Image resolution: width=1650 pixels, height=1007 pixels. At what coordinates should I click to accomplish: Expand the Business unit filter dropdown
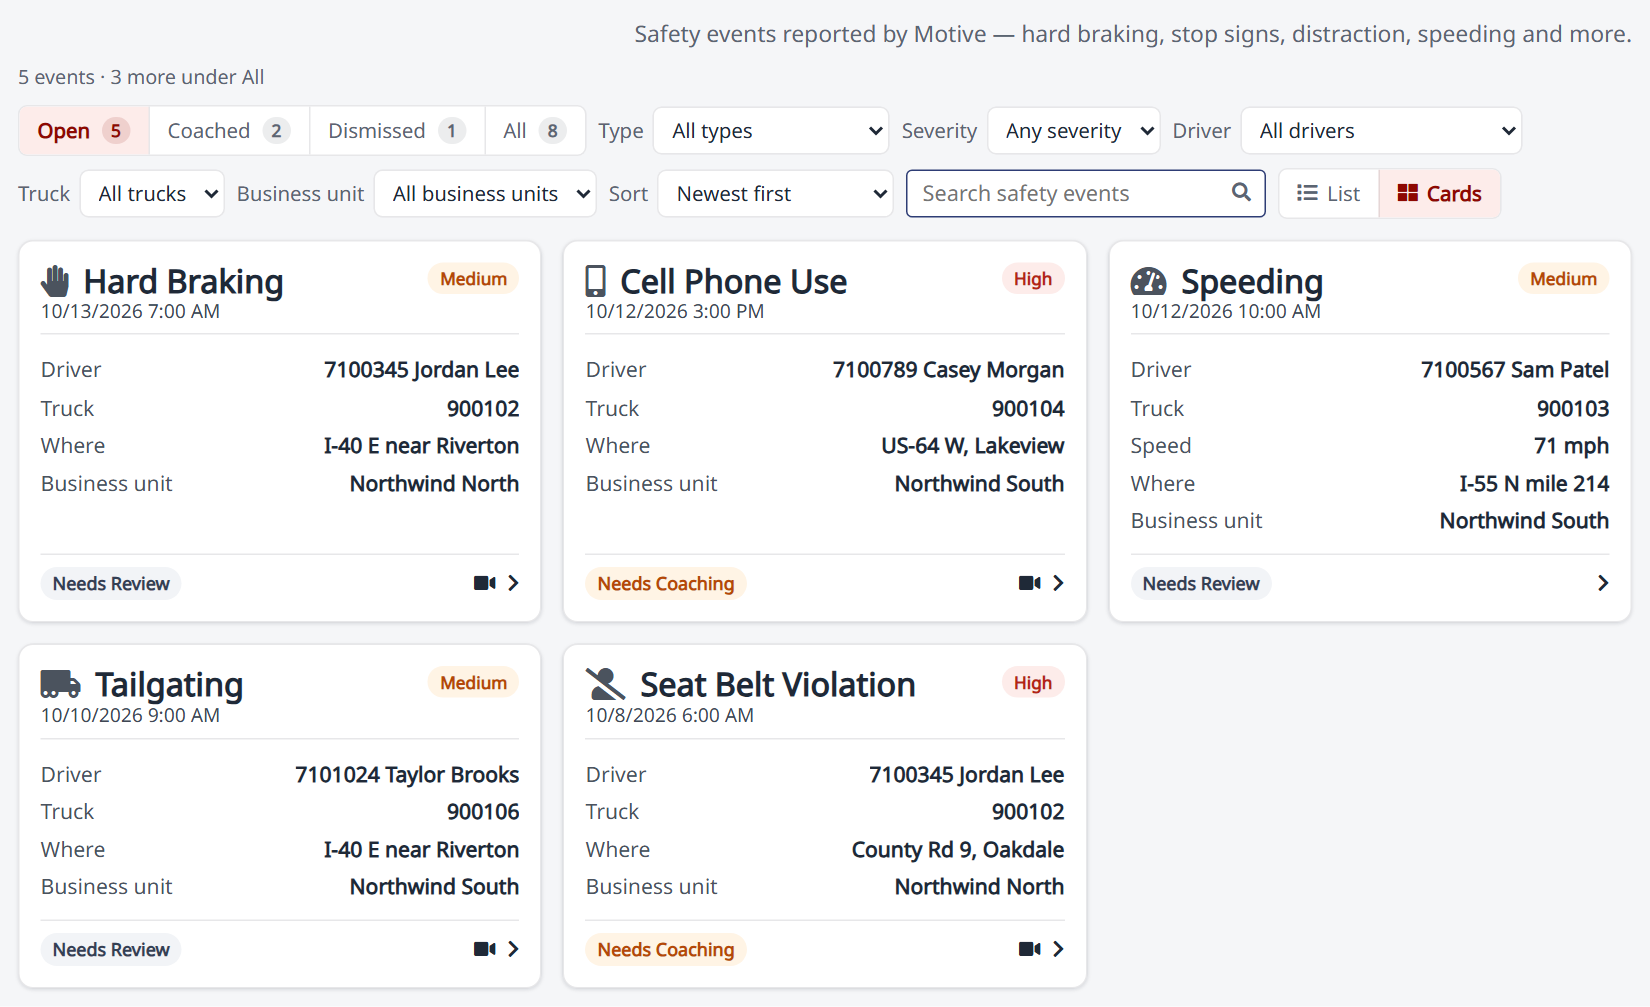[x=485, y=194]
